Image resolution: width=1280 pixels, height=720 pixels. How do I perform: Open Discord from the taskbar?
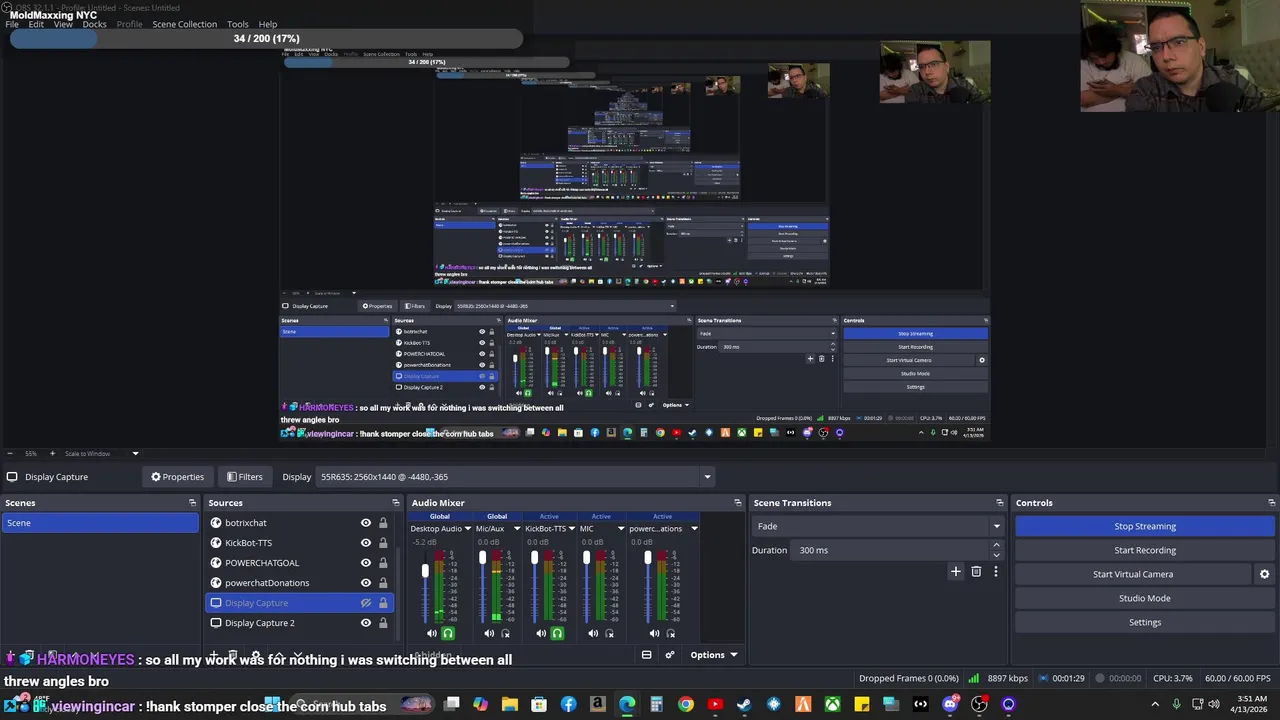point(950,705)
